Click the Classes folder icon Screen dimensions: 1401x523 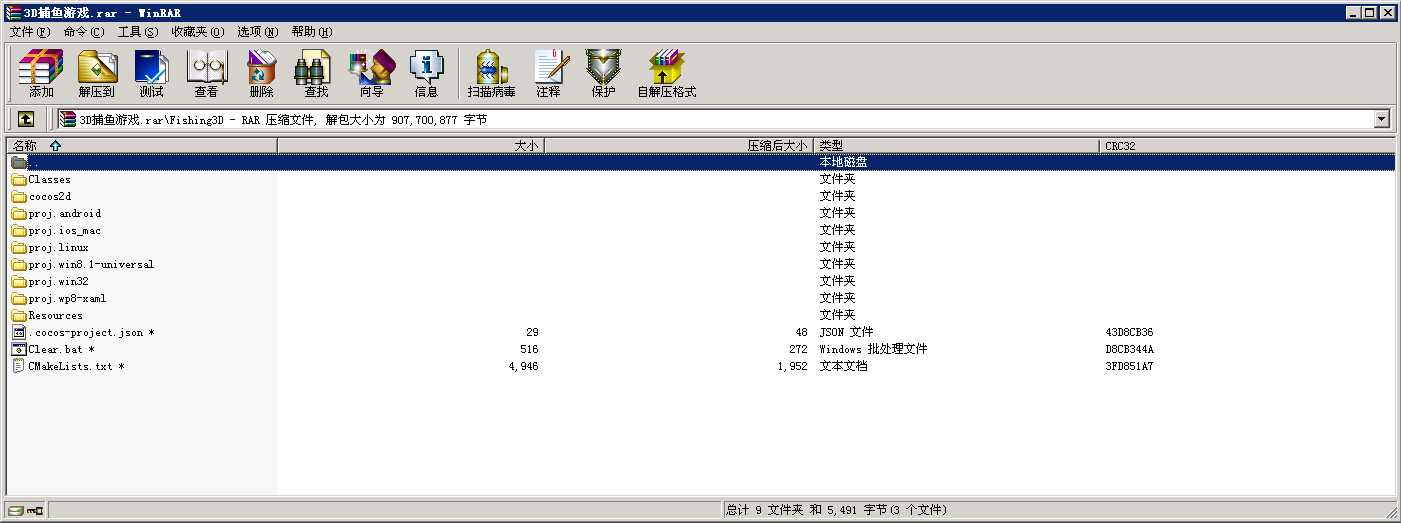click(x=19, y=179)
